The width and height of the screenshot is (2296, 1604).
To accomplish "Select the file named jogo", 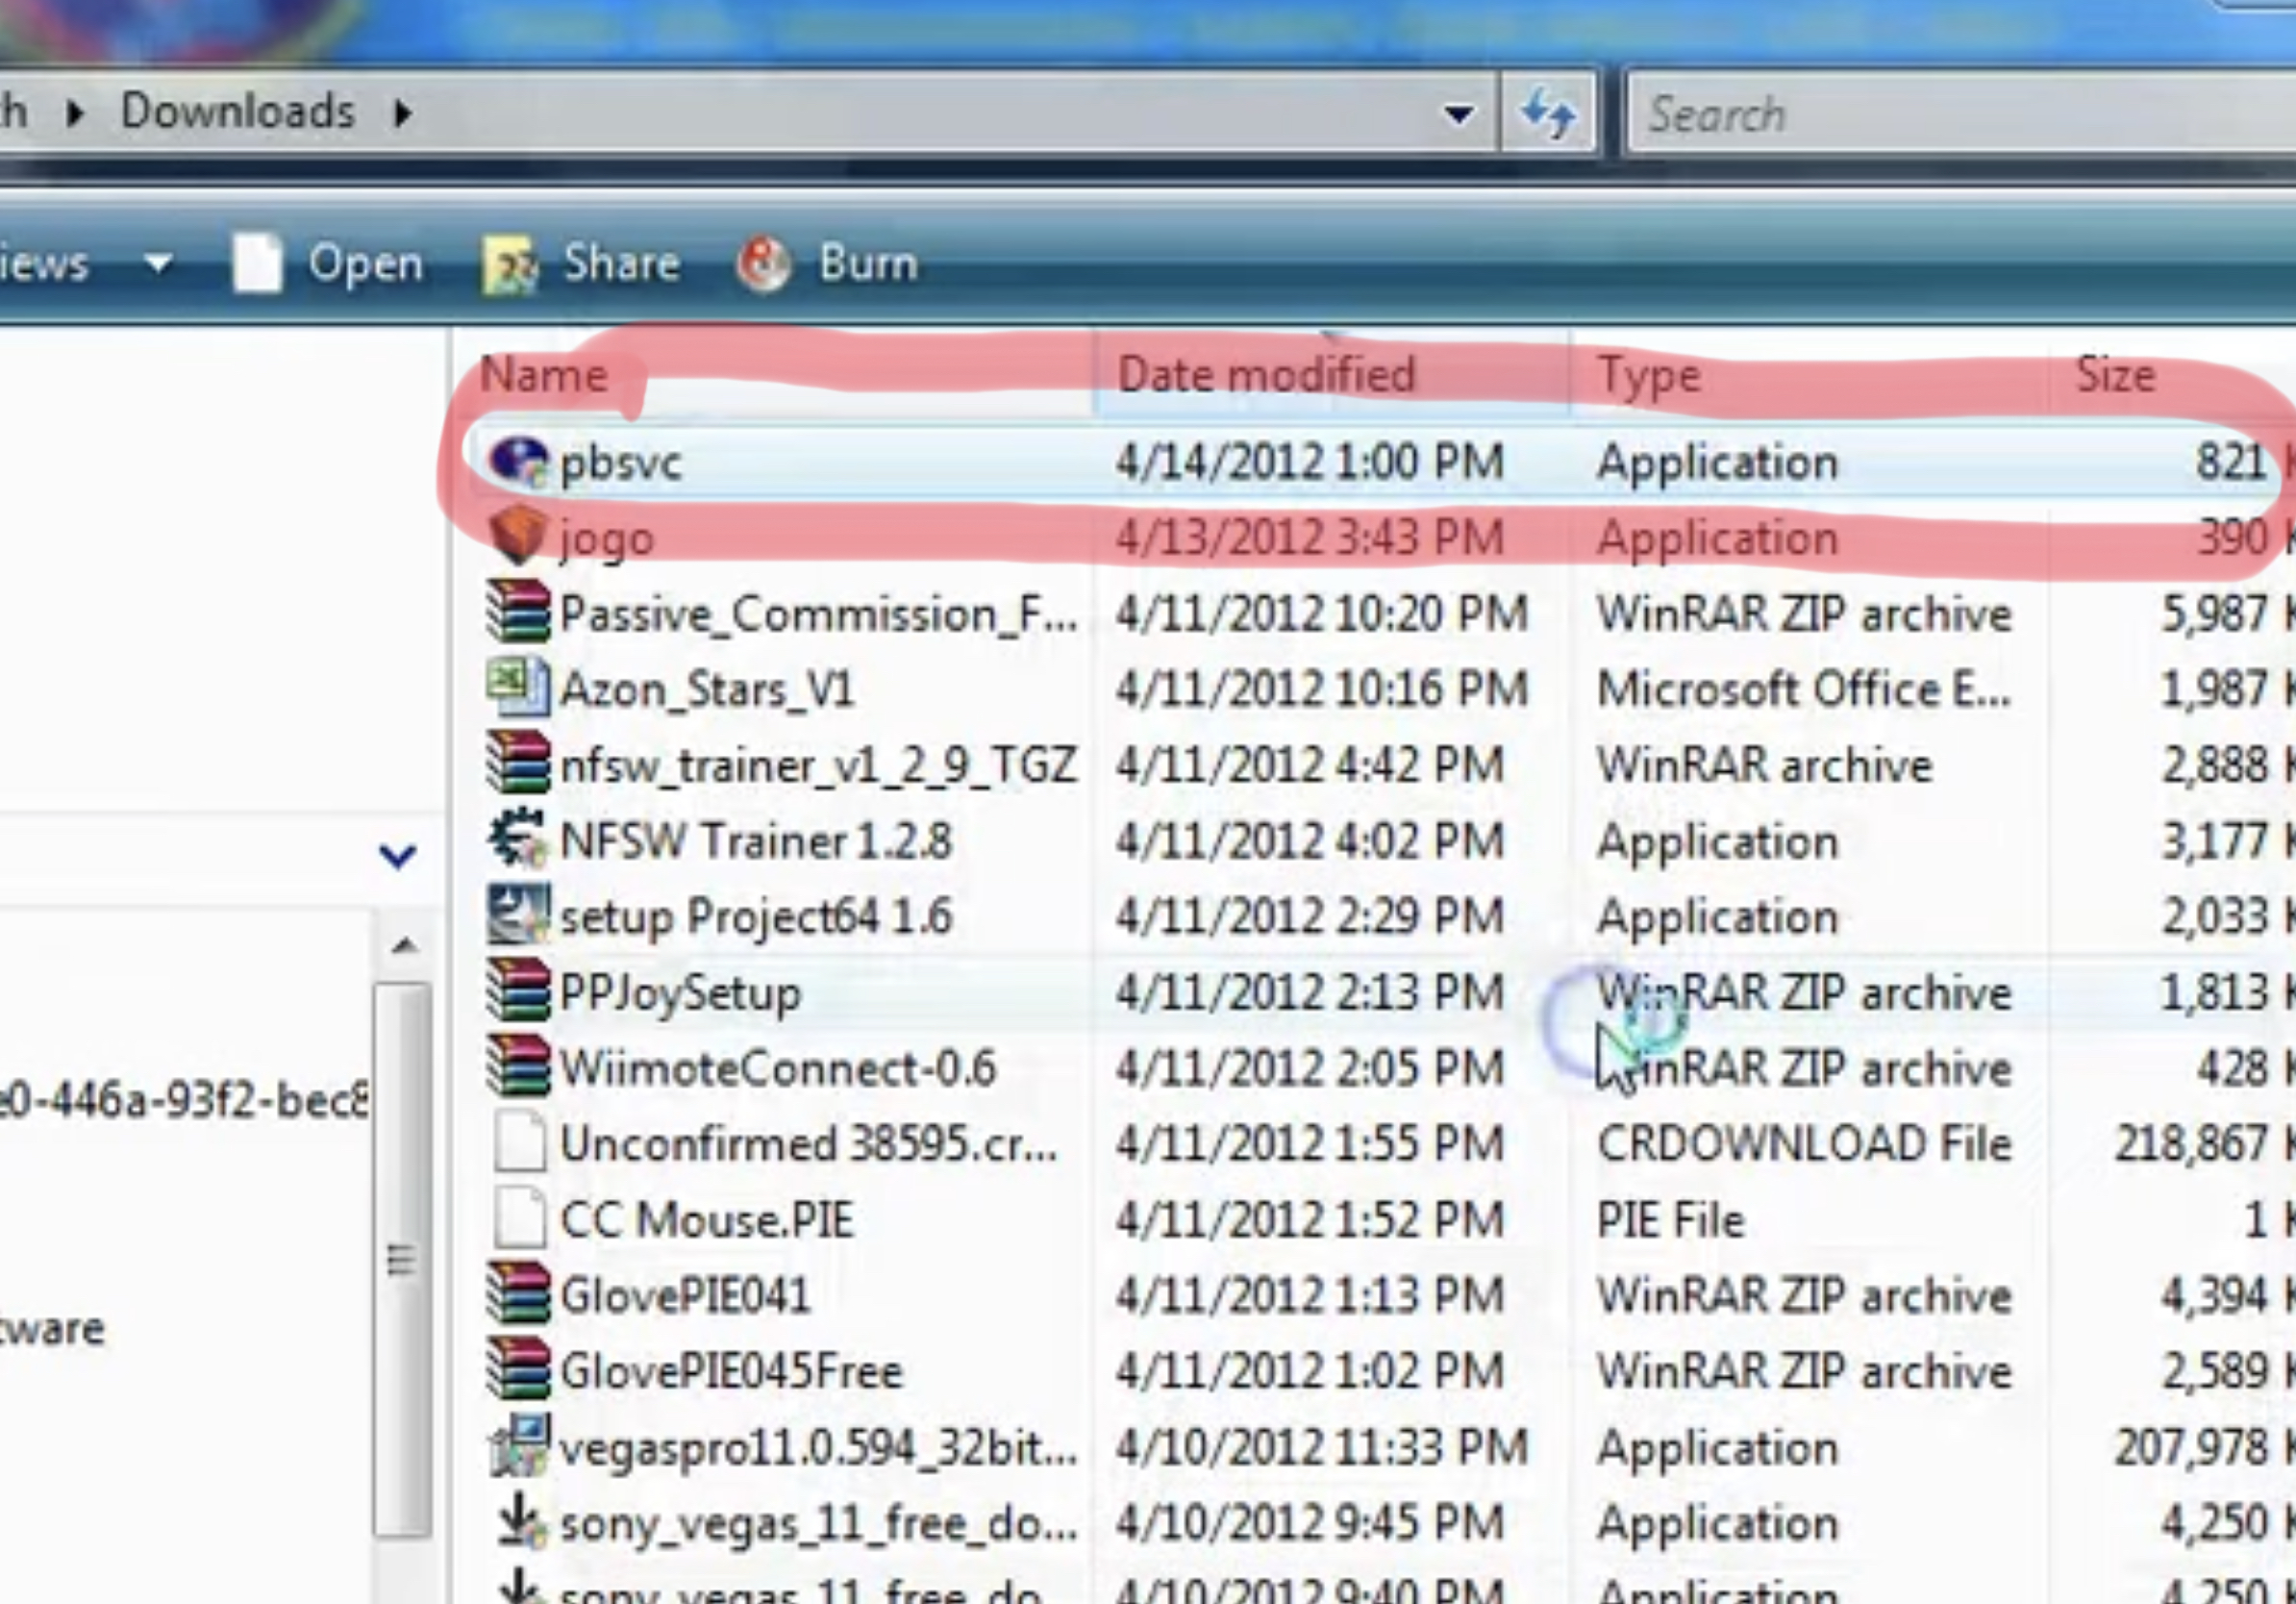I will [x=607, y=540].
